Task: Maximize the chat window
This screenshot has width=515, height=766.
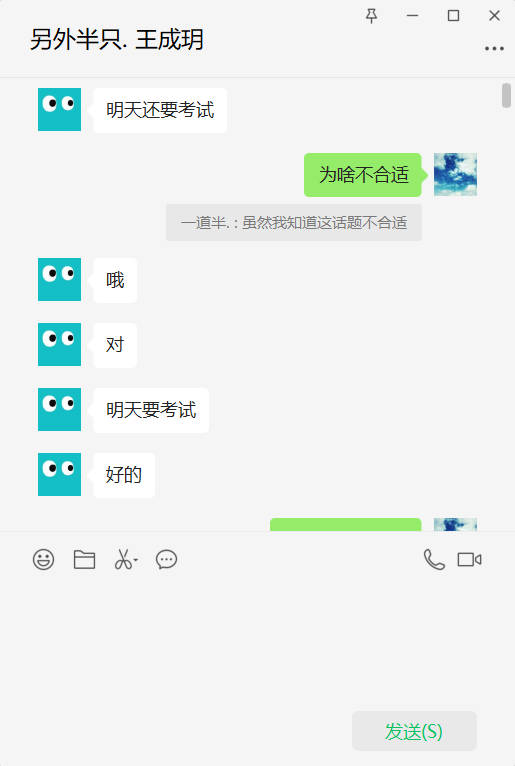Action: coord(453,16)
